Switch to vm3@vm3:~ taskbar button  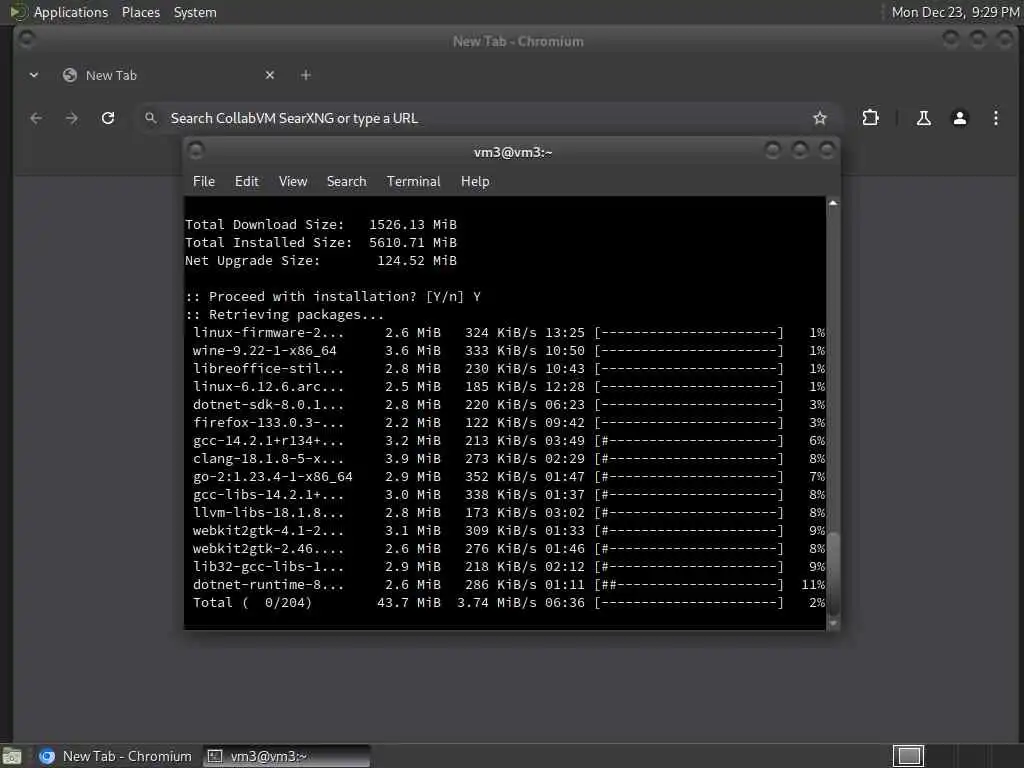[286, 756]
